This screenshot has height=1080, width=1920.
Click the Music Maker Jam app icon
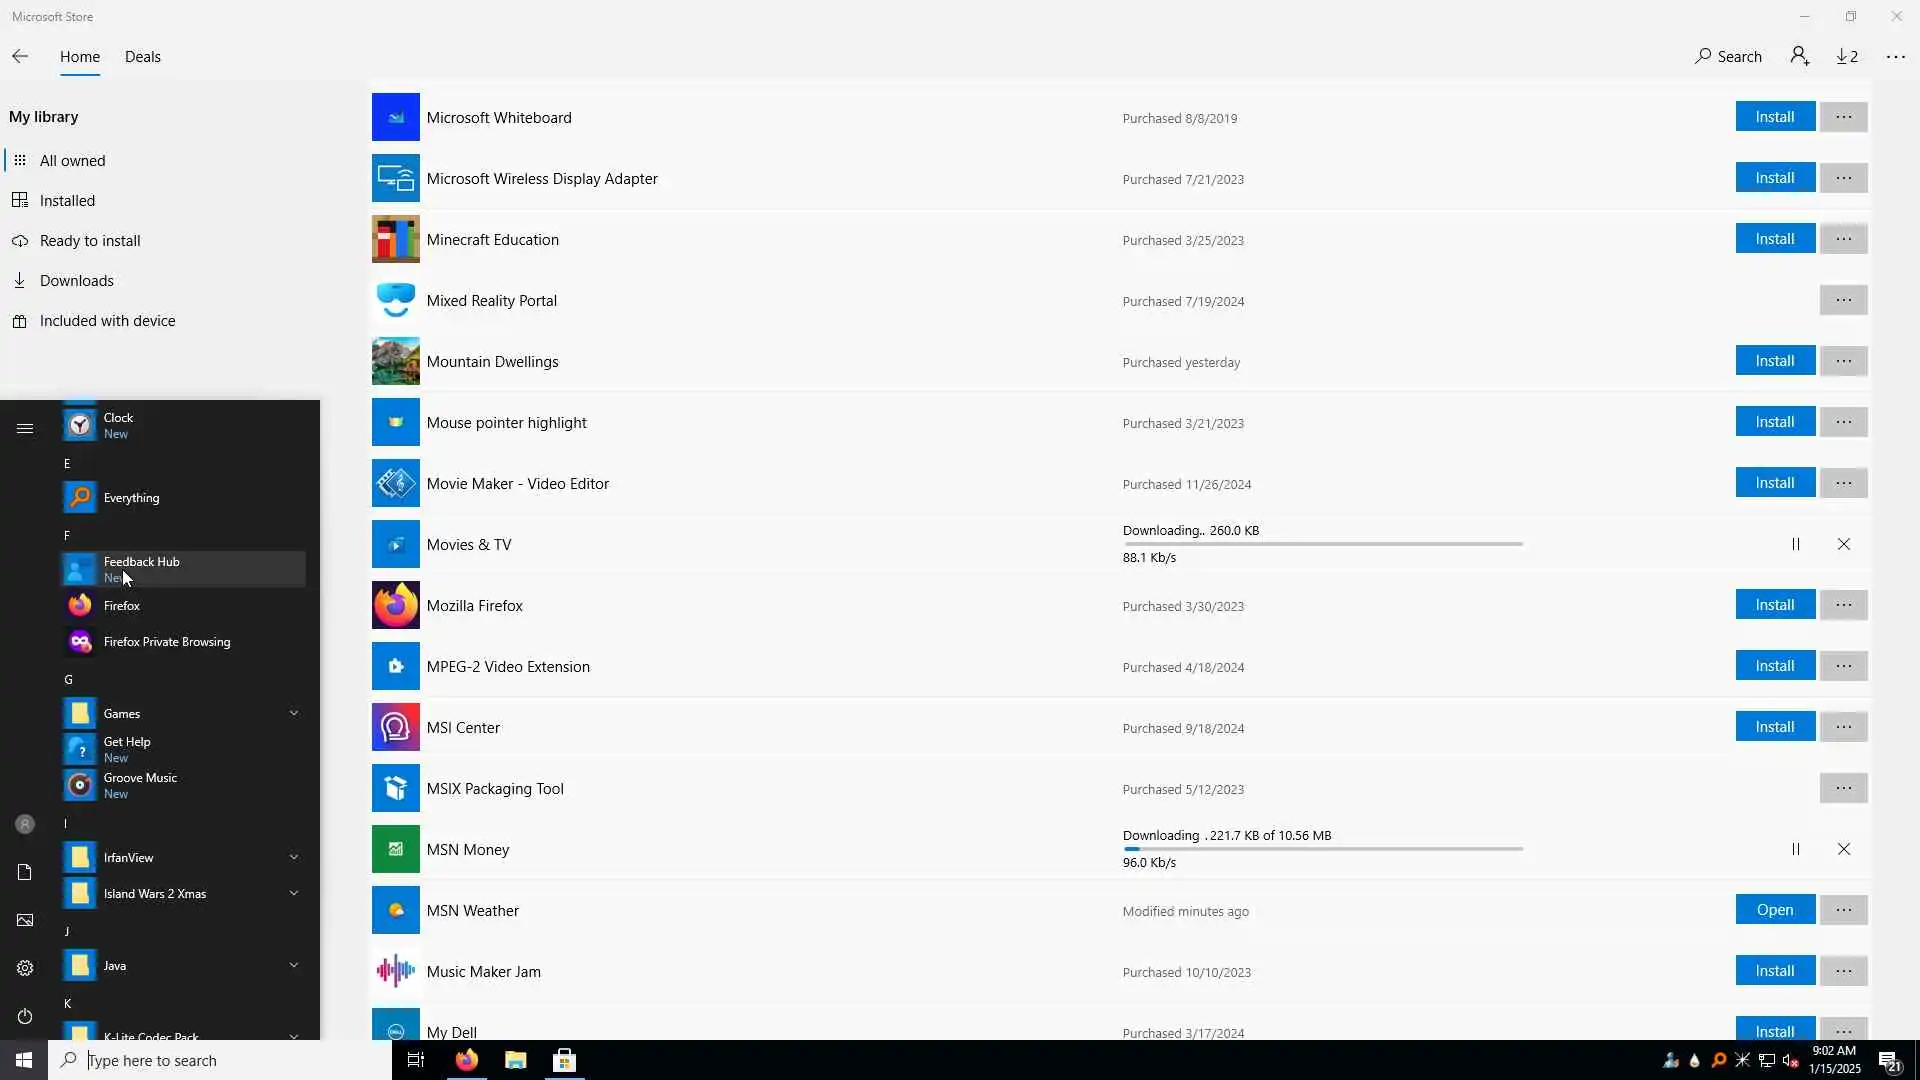395,971
